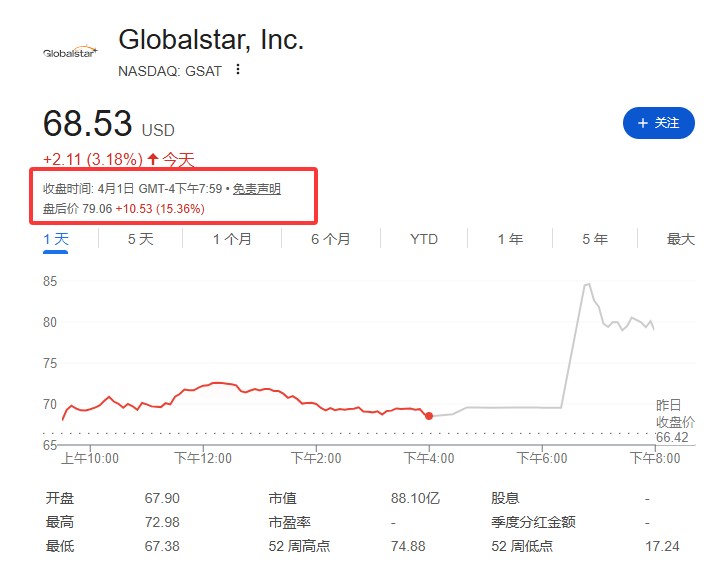Show the 最大 maximum range tab
The height and width of the screenshot is (570, 707).
(x=680, y=239)
